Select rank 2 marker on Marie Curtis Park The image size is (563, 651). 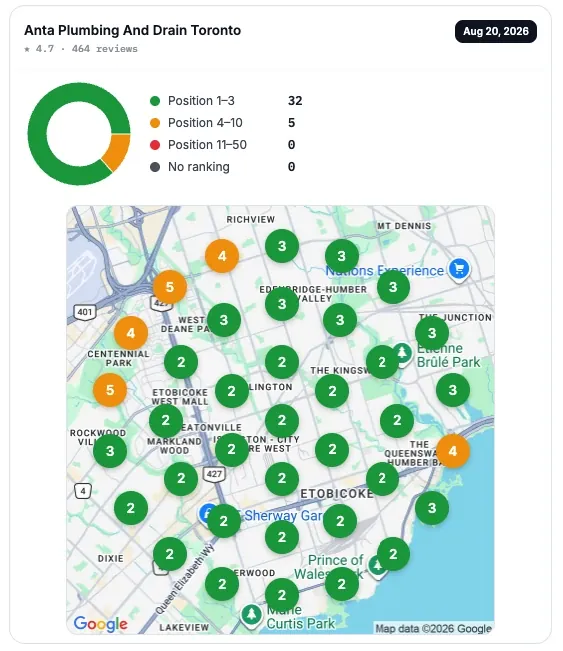pos(282,595)
